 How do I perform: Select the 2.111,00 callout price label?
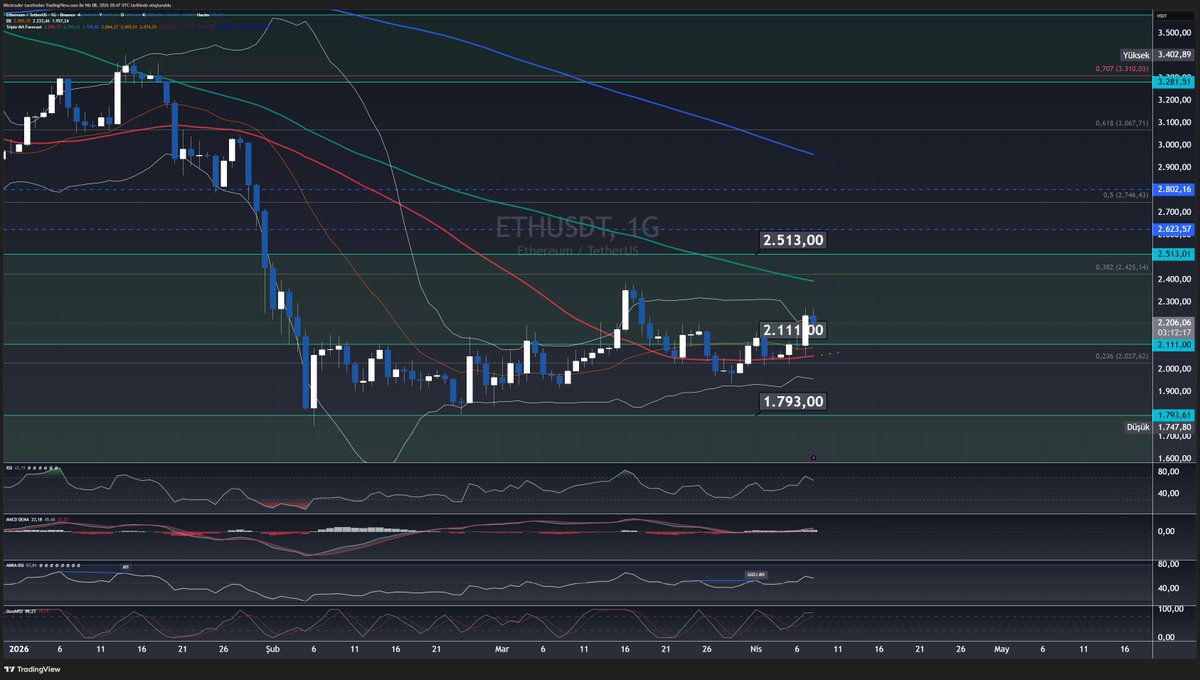click(793, 330)
